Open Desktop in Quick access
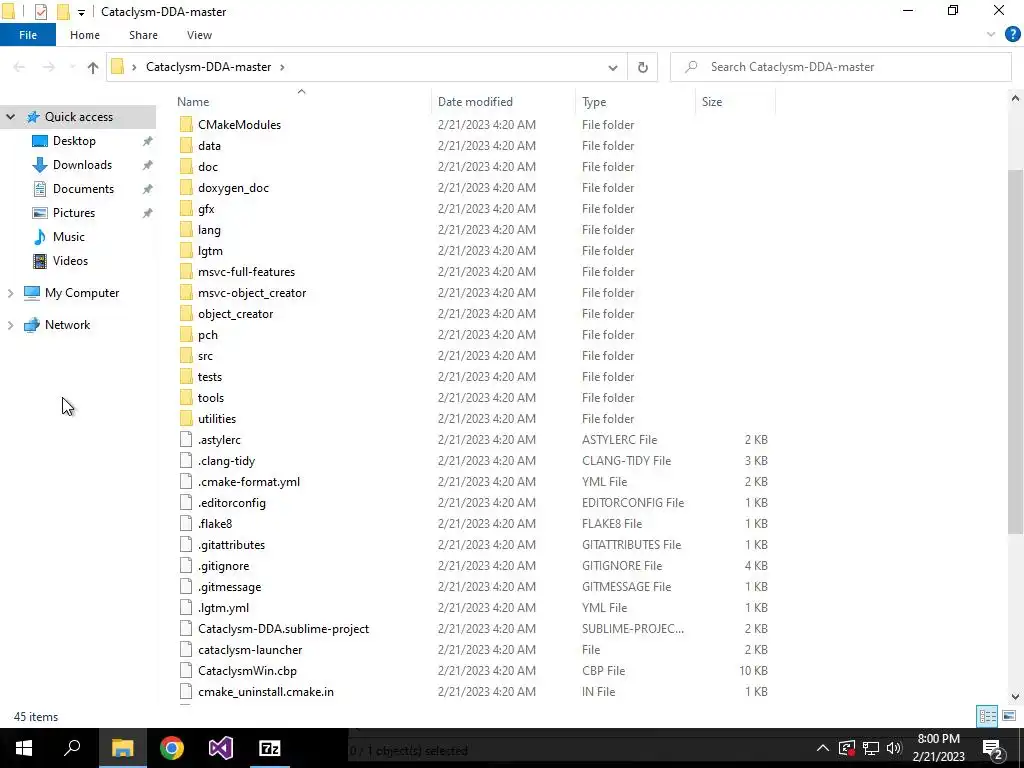 tap(74, 141)
